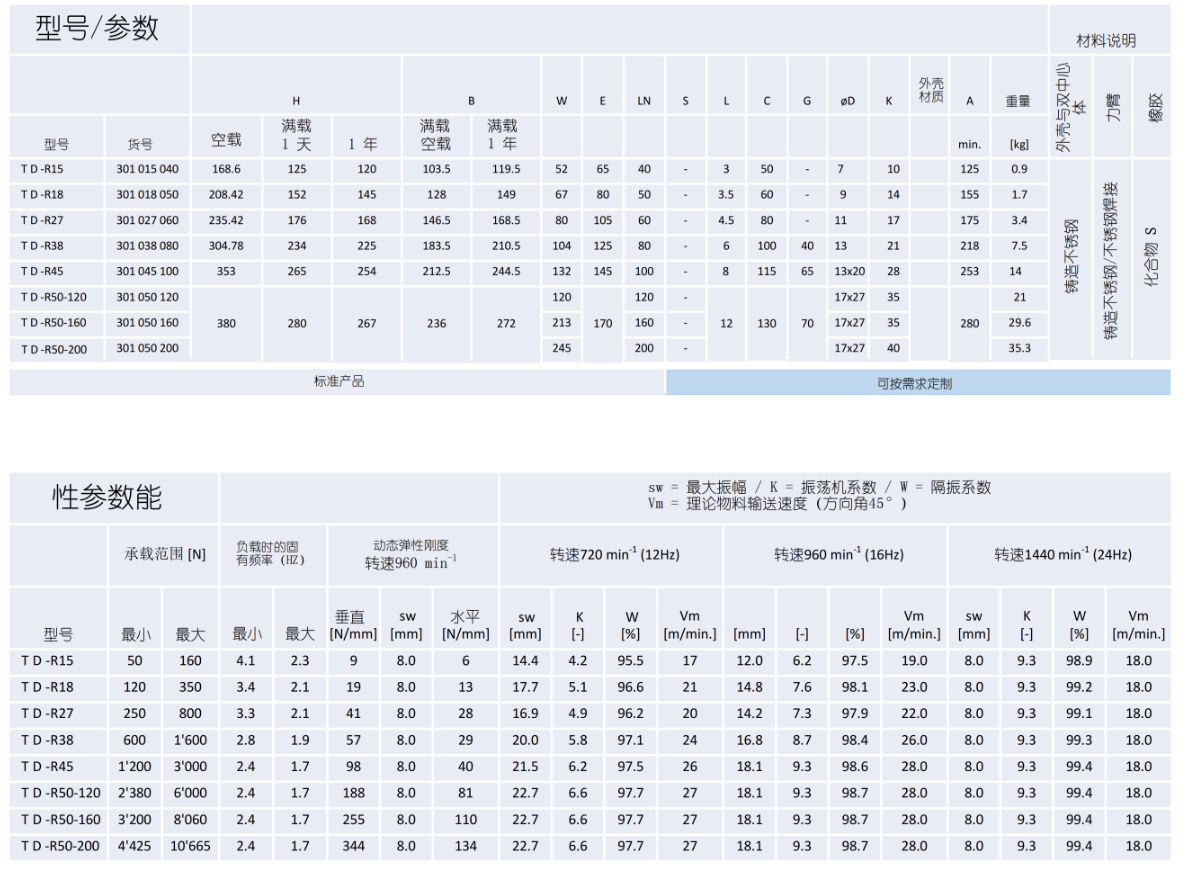Select the 10'665 maximum load cell
The image size is (1184, 872).
coord(190,846)
